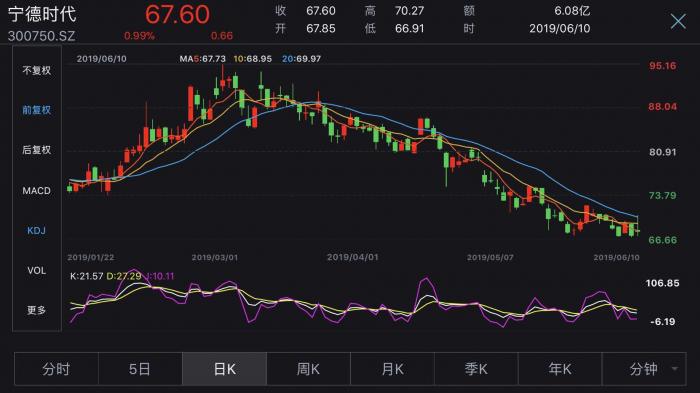Expand the 分钟 dropdown arrow
Viewport: 700px width, 393px height.
[675, 369]
